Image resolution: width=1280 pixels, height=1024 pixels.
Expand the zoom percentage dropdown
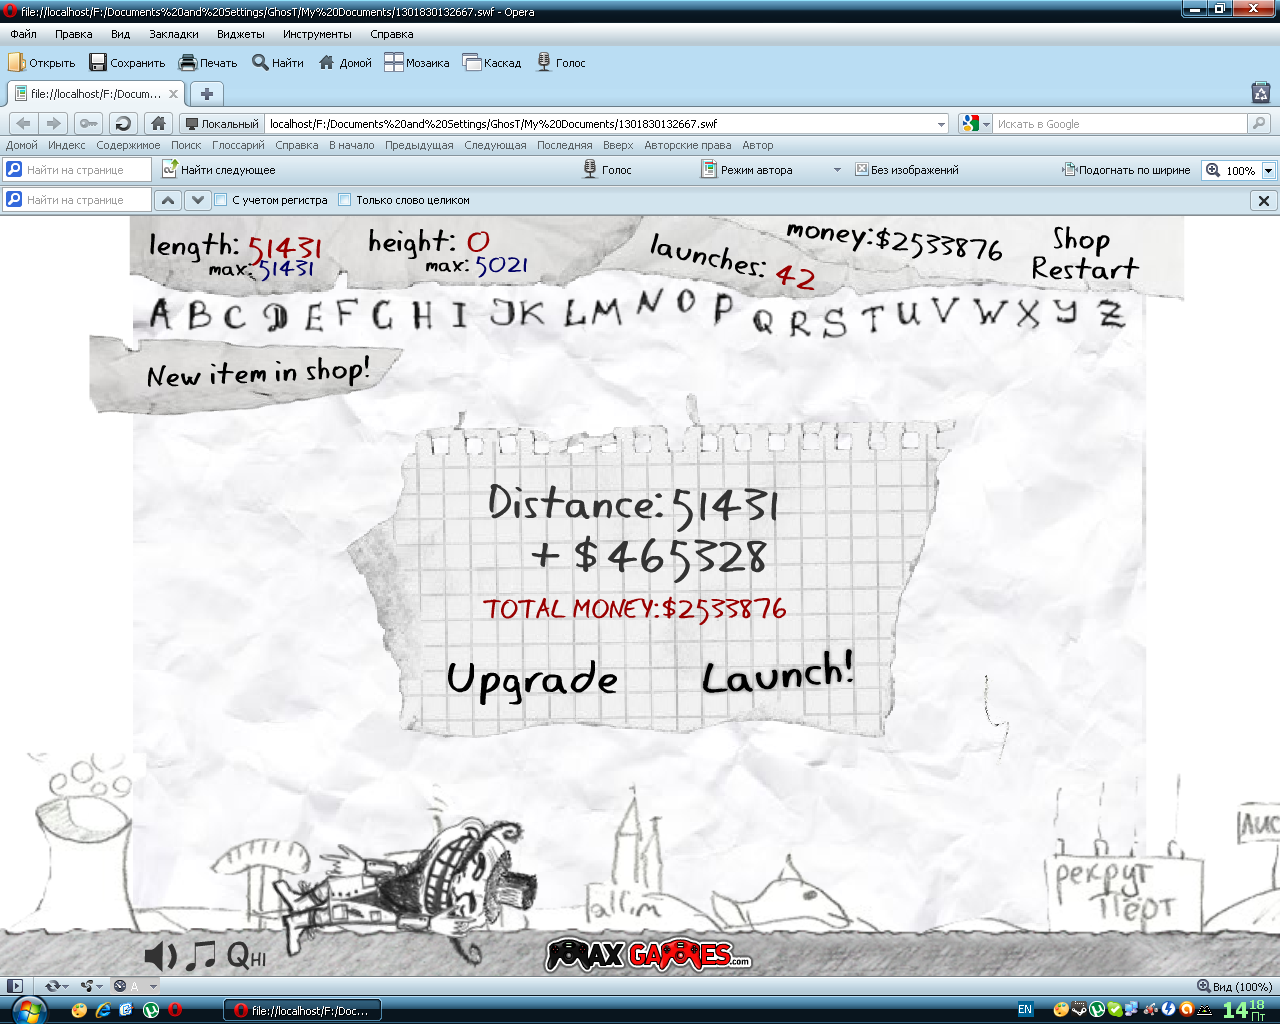pyautogui.click(x=1268, y=170)
